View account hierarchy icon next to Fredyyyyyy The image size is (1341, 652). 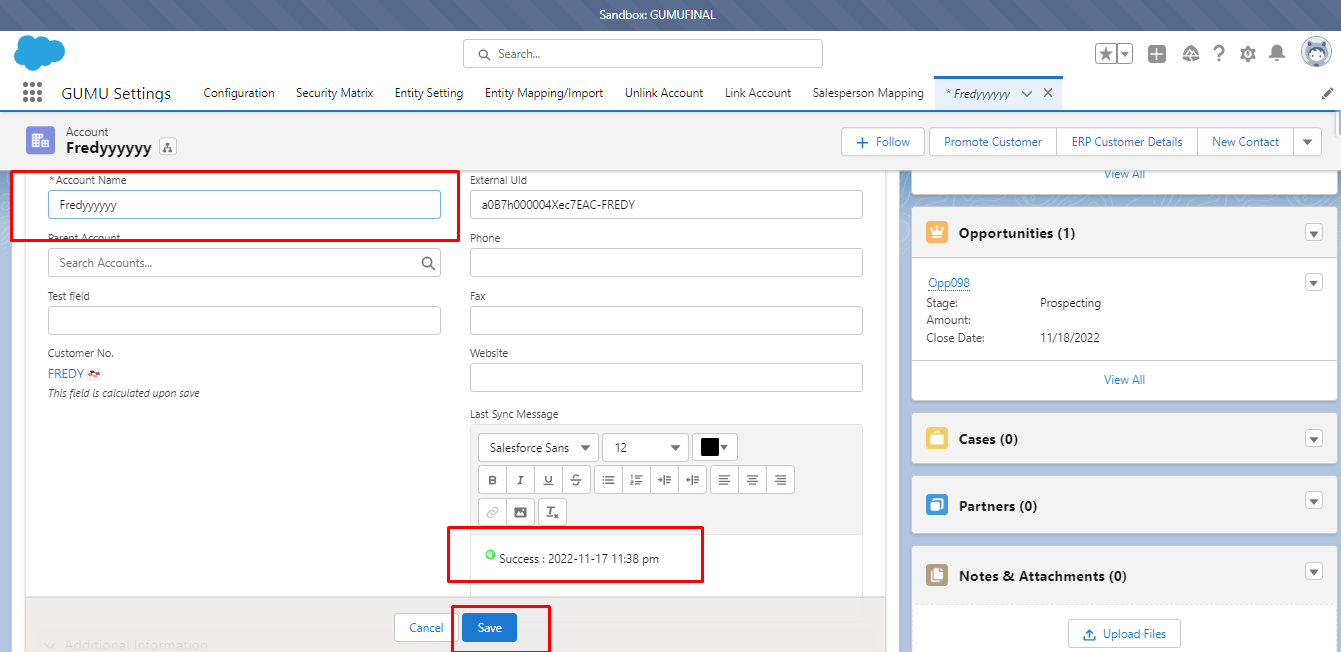167,148
